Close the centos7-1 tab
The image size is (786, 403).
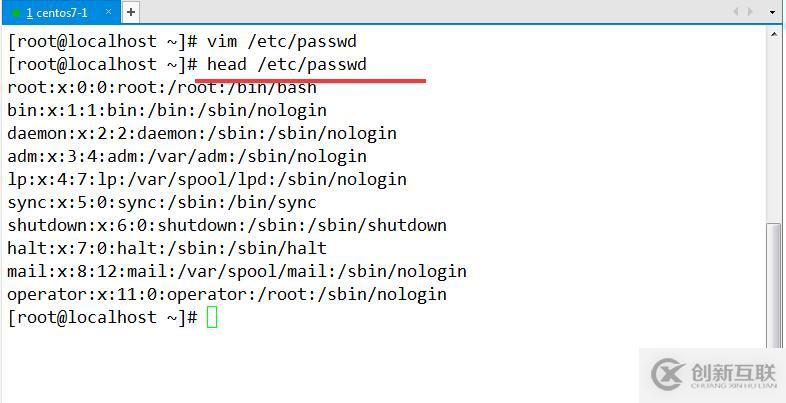click(108, 13)
